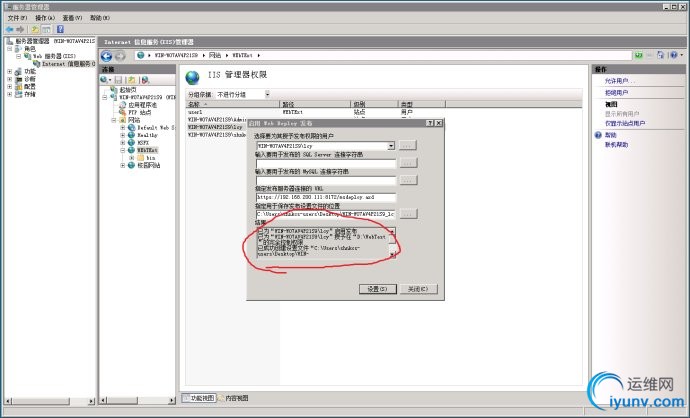
Task: Click the SQL Server connection string field
Action: 326,163
